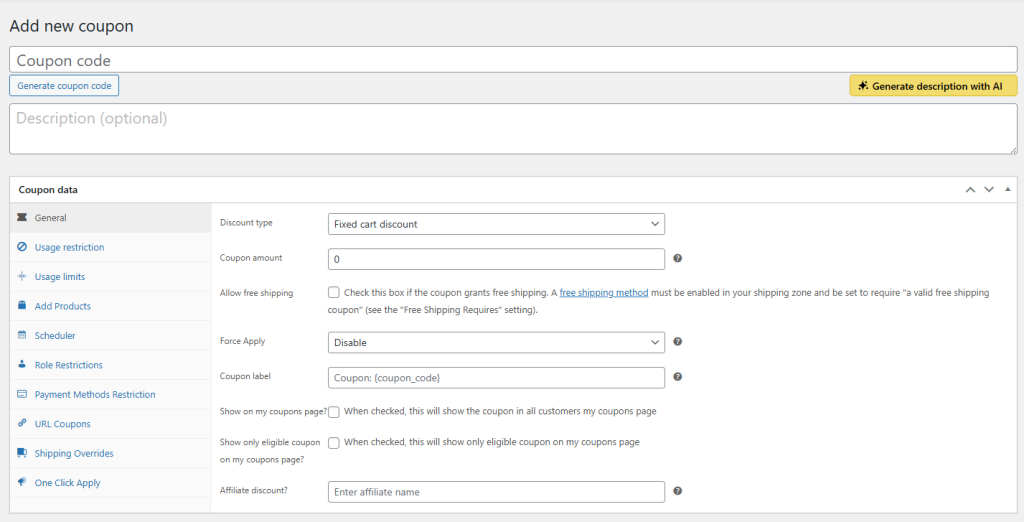Viewport: 1024px width, 522px height.
Task: Click the General tab ticket icon
Action: 22,218
